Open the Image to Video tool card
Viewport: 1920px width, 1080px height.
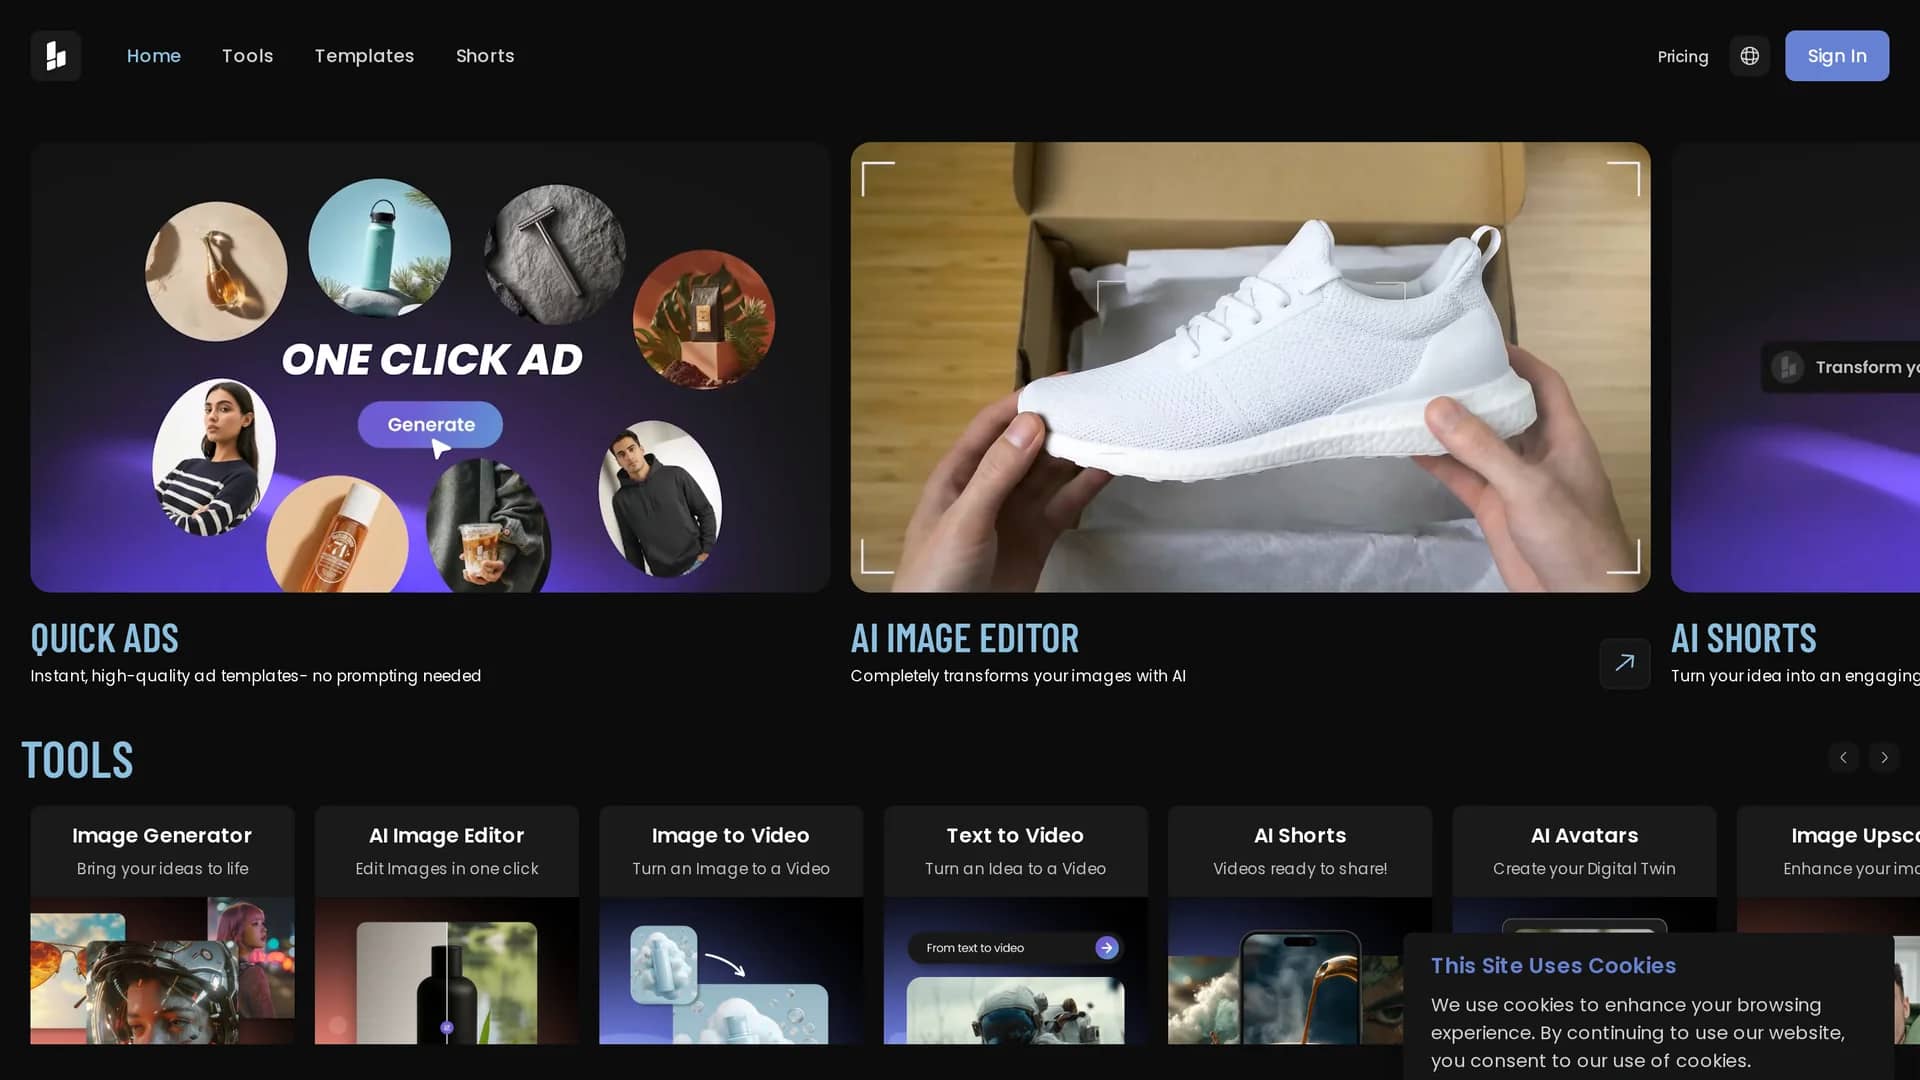(x=730, y=925)
